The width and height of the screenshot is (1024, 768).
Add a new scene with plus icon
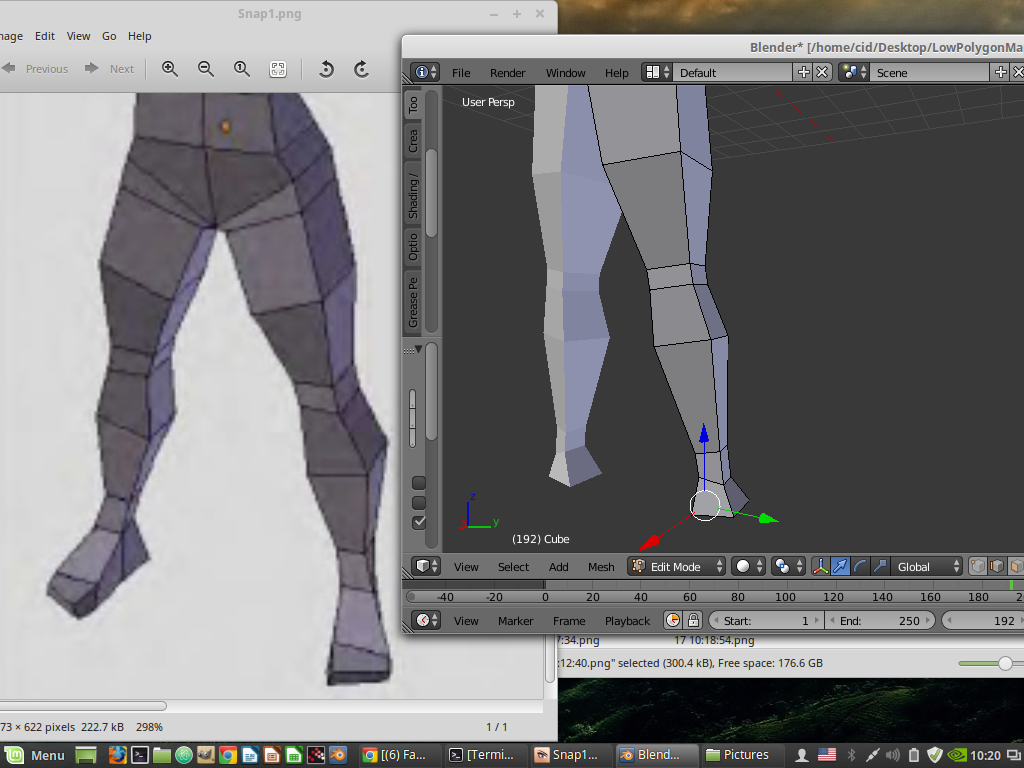1000,72
